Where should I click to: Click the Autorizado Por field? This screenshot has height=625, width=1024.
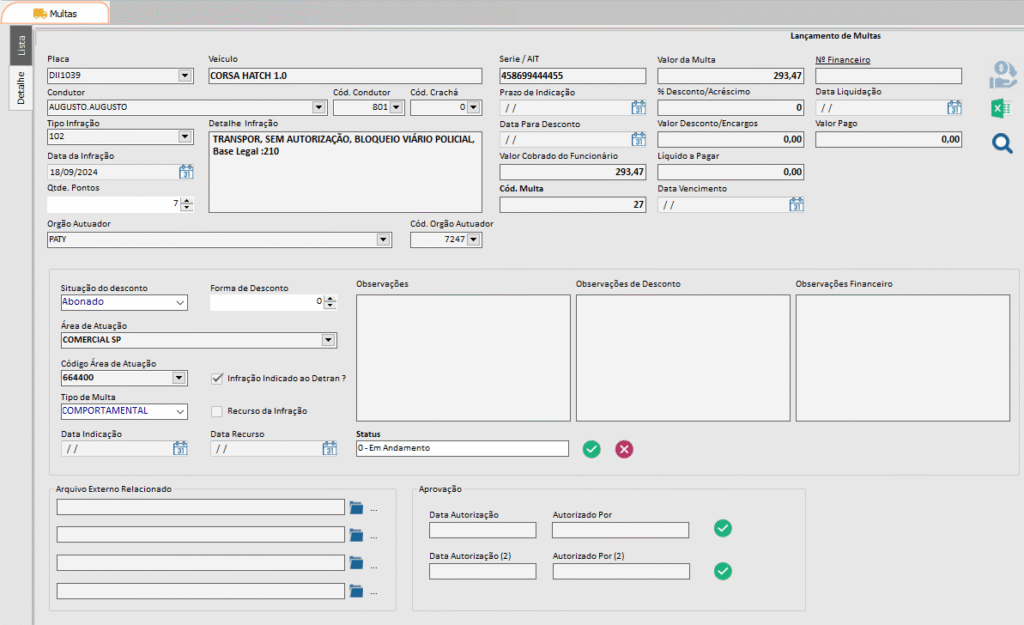pyautogui.click(x=620, y=530)
